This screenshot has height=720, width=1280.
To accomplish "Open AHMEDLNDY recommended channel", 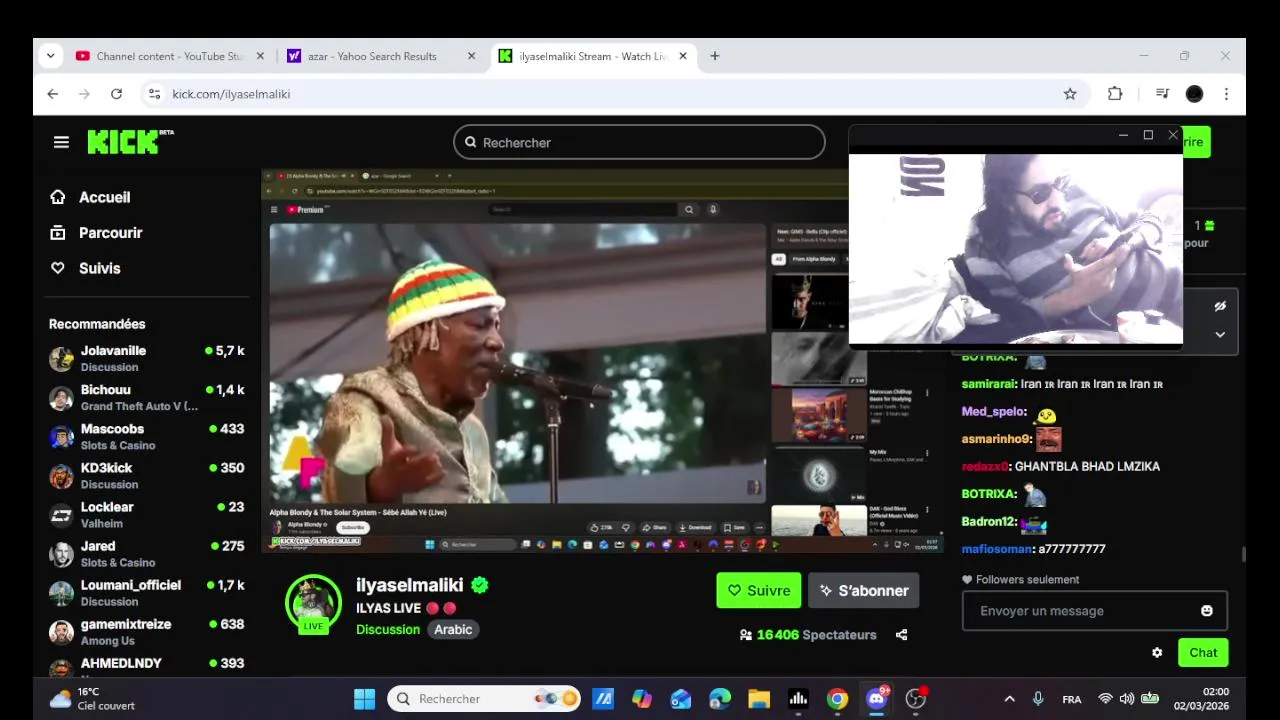I will coord(147,667).
